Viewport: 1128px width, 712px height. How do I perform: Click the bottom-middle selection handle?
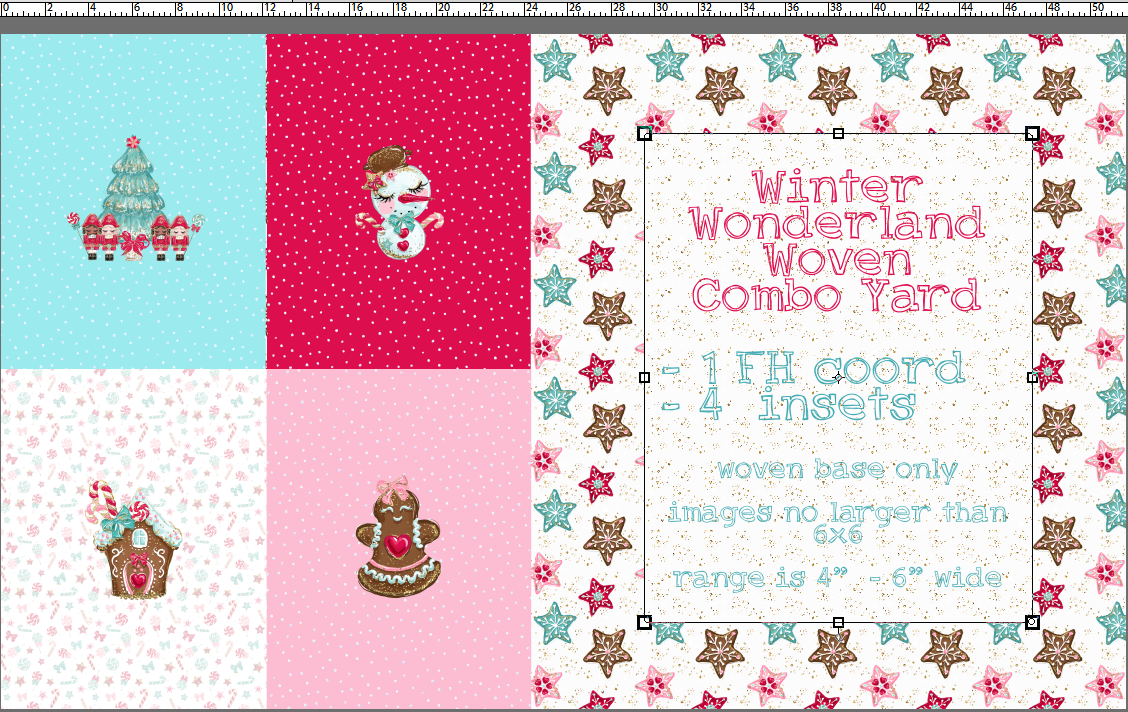coord(836,622)
